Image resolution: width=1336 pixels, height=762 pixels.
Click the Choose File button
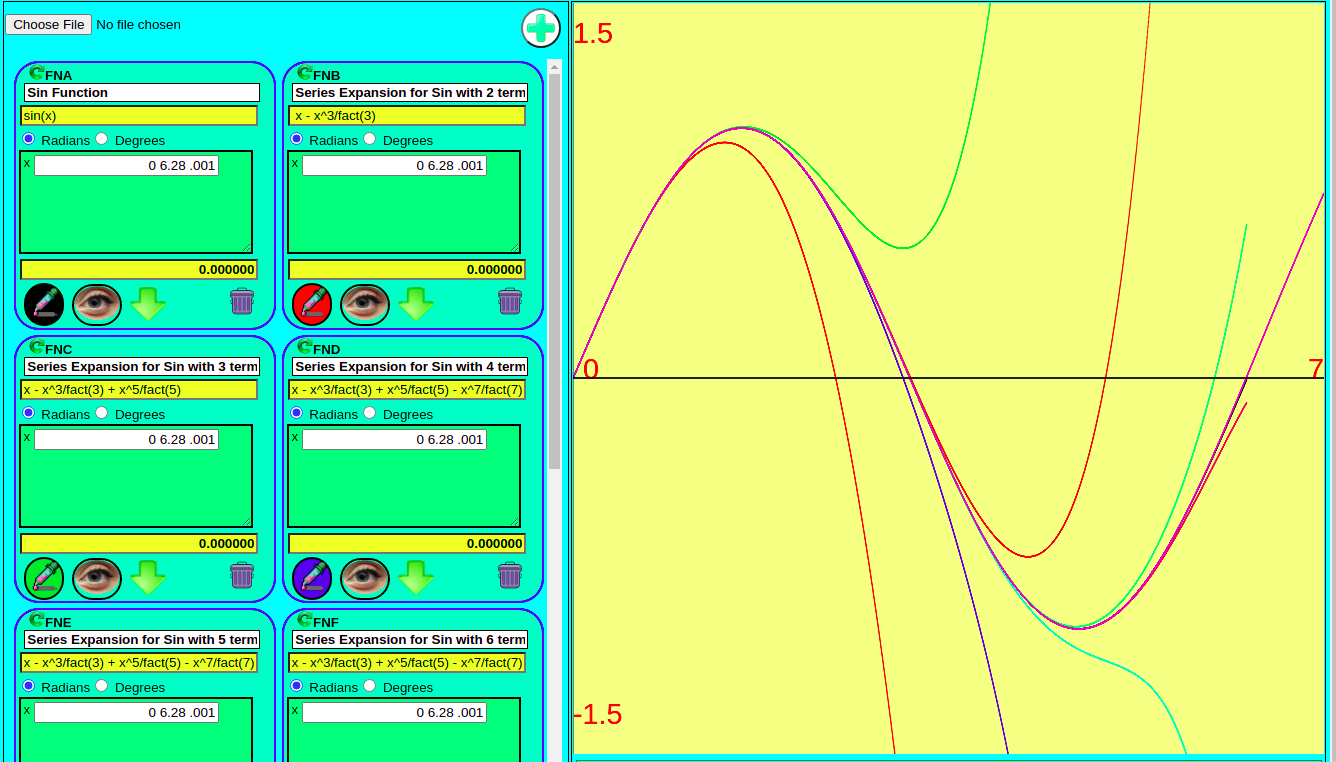click(x=48, y=24)
